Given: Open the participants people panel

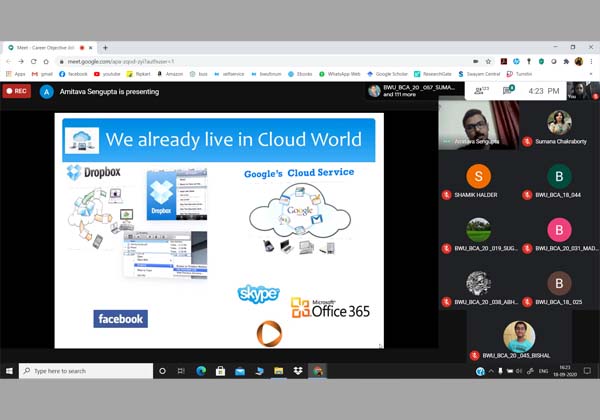Looking at the screenshot, I should coord(481,91).
